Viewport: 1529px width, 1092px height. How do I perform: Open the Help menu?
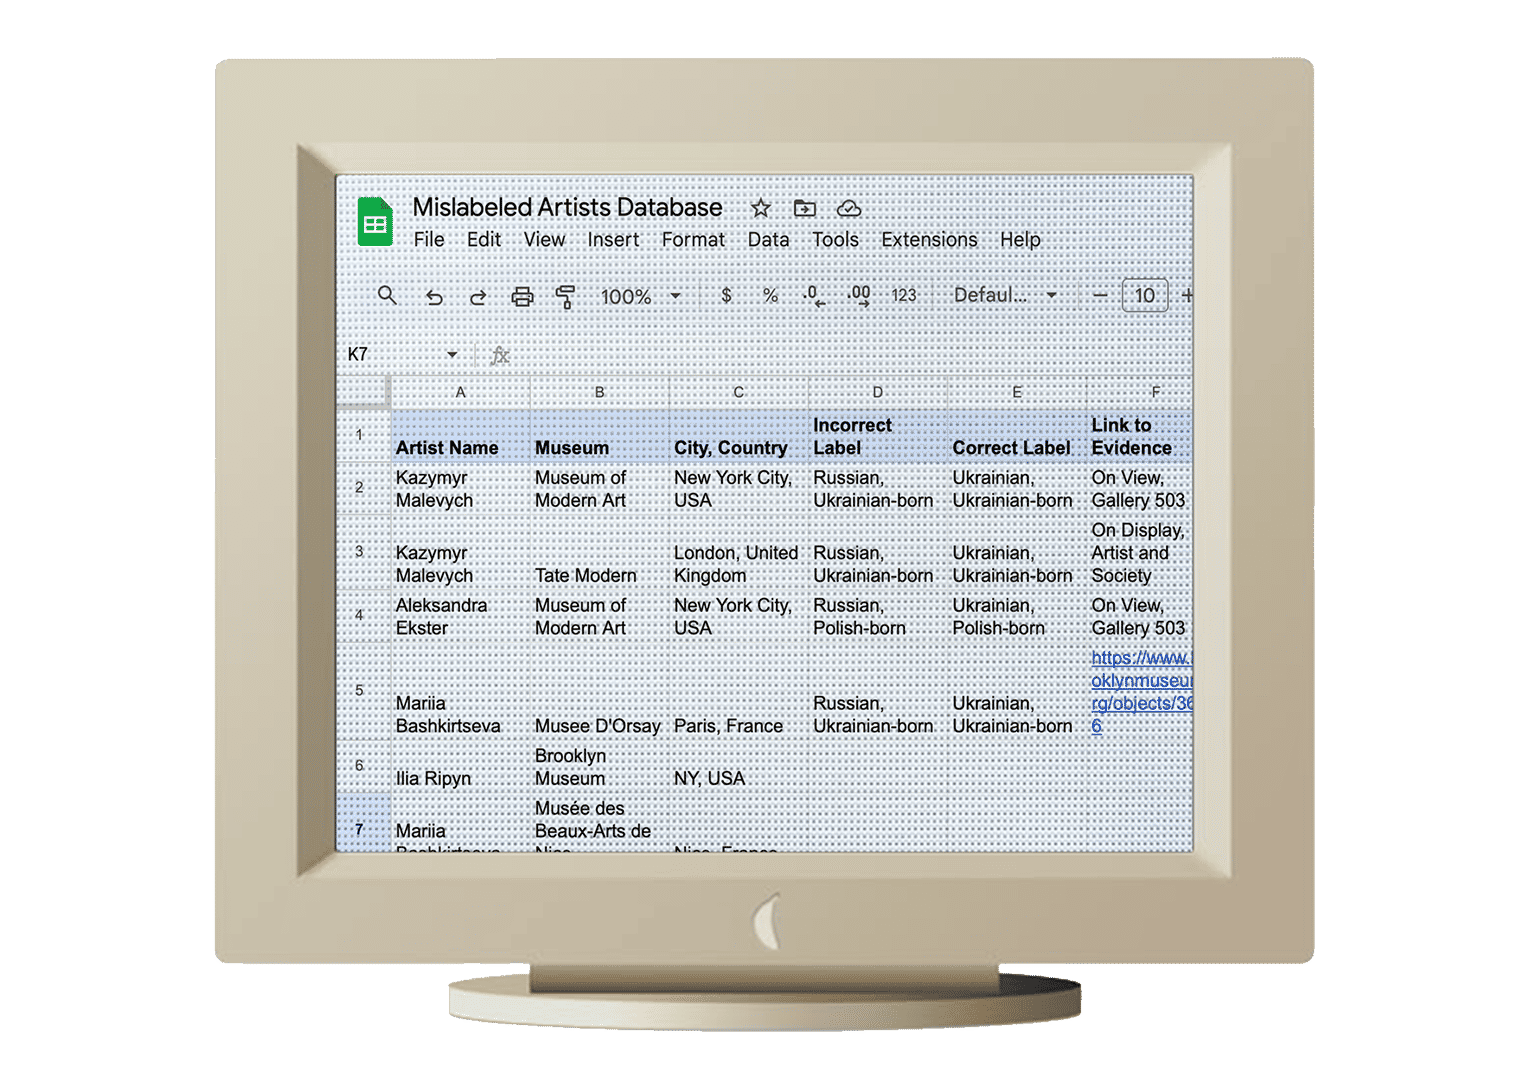tap(1020, 240)
